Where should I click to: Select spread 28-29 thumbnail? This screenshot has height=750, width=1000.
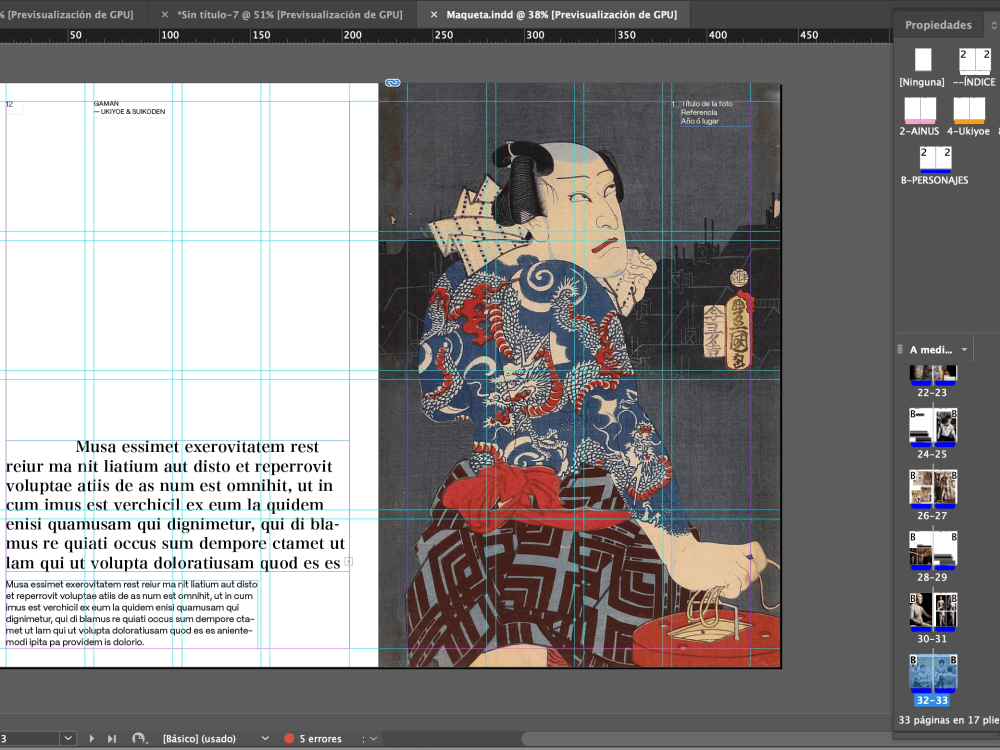click(x=932, y=550)
